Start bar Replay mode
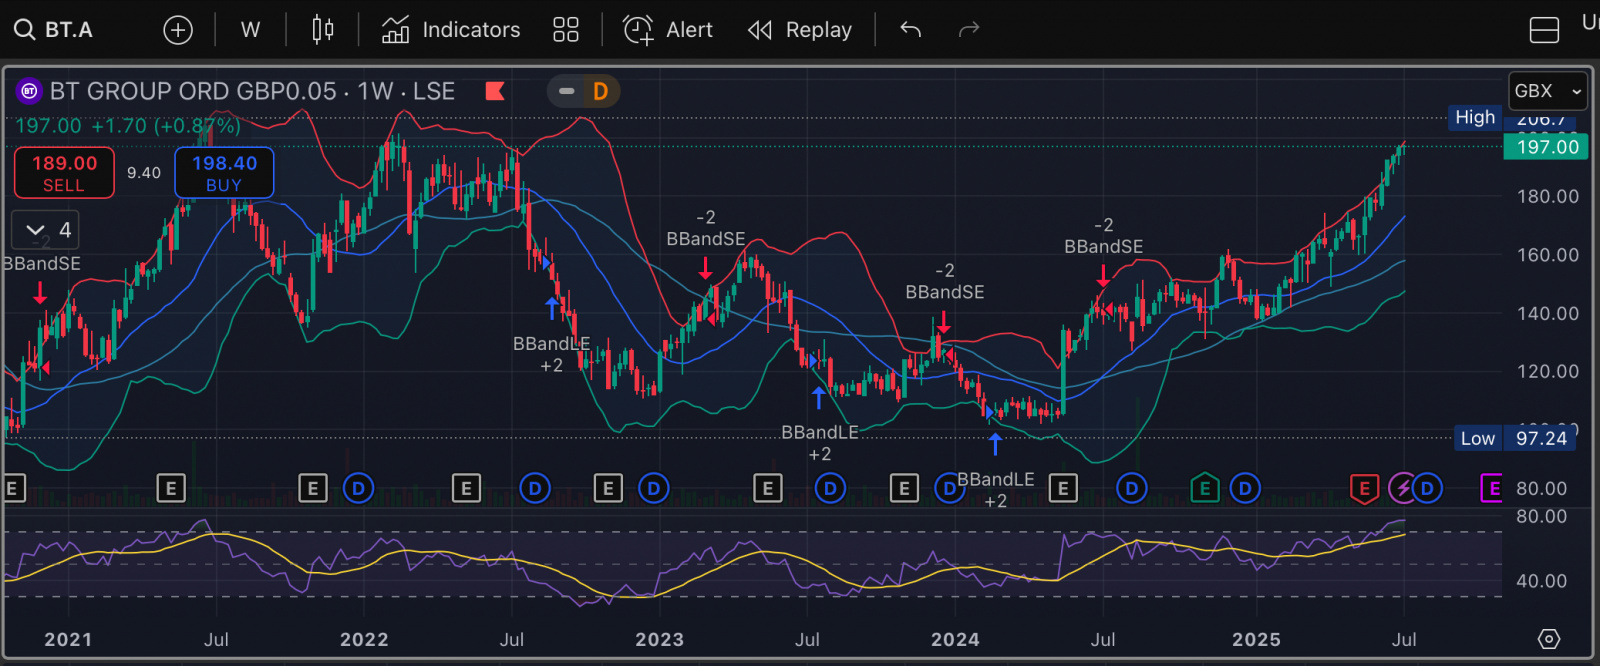1600x666 pixels. (x=800, y=30)
